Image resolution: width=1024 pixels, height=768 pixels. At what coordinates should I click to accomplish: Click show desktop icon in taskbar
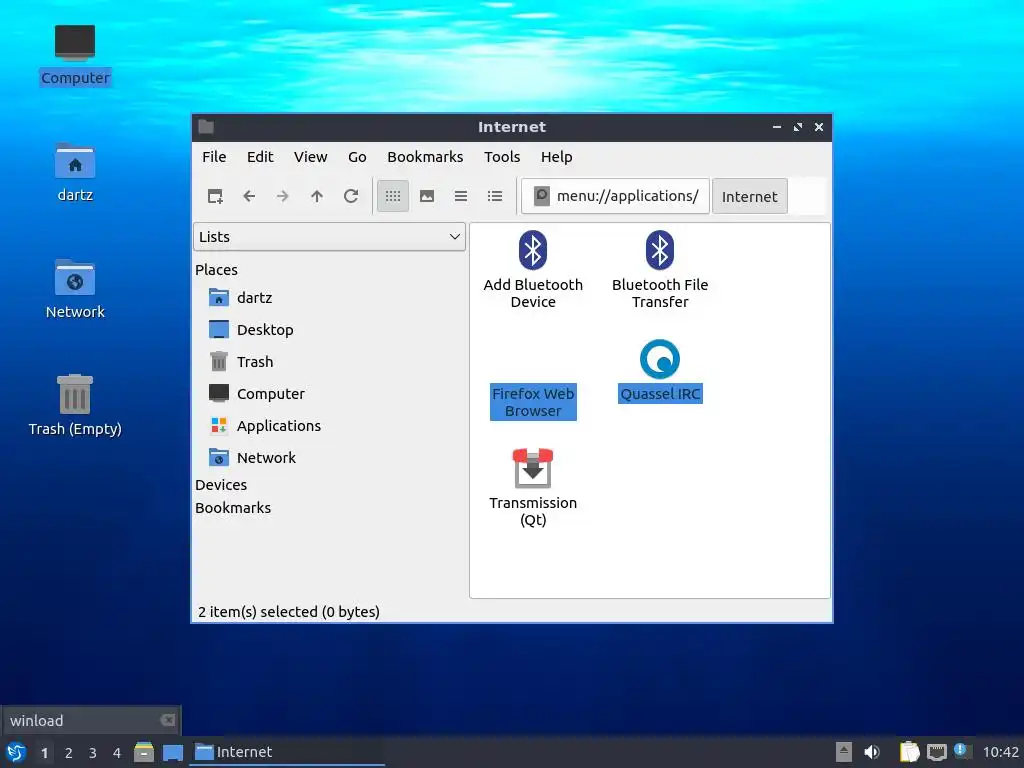tap(173, 752)
